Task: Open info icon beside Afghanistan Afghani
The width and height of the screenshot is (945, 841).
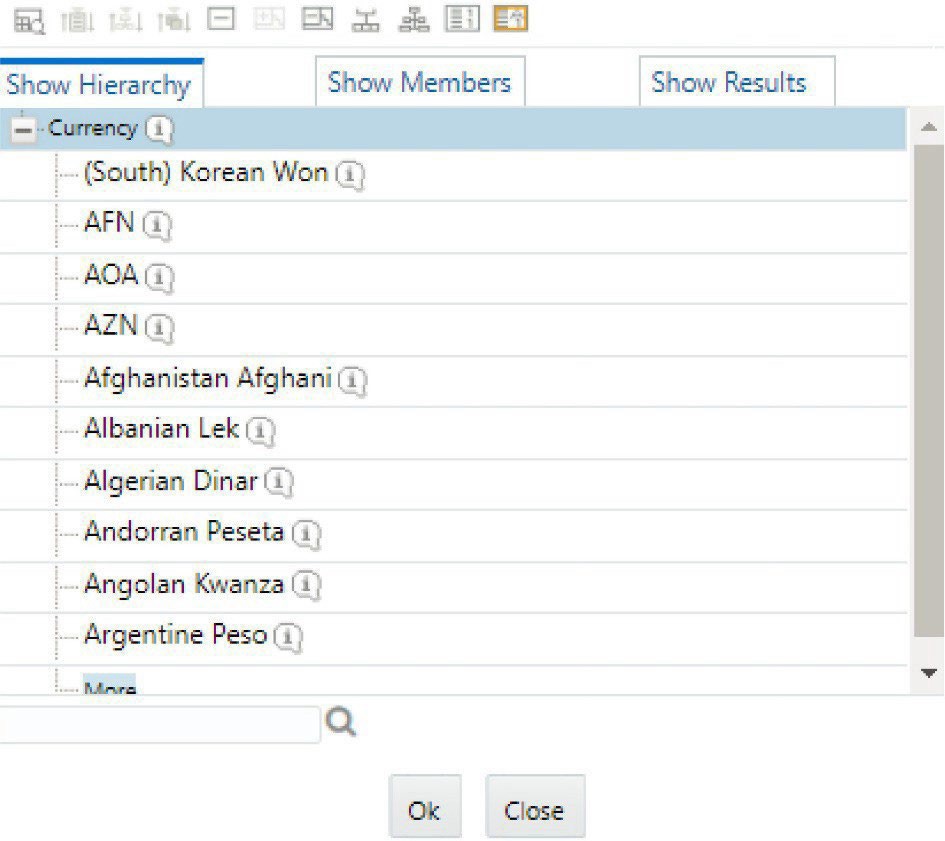Action: pos(352,381)
